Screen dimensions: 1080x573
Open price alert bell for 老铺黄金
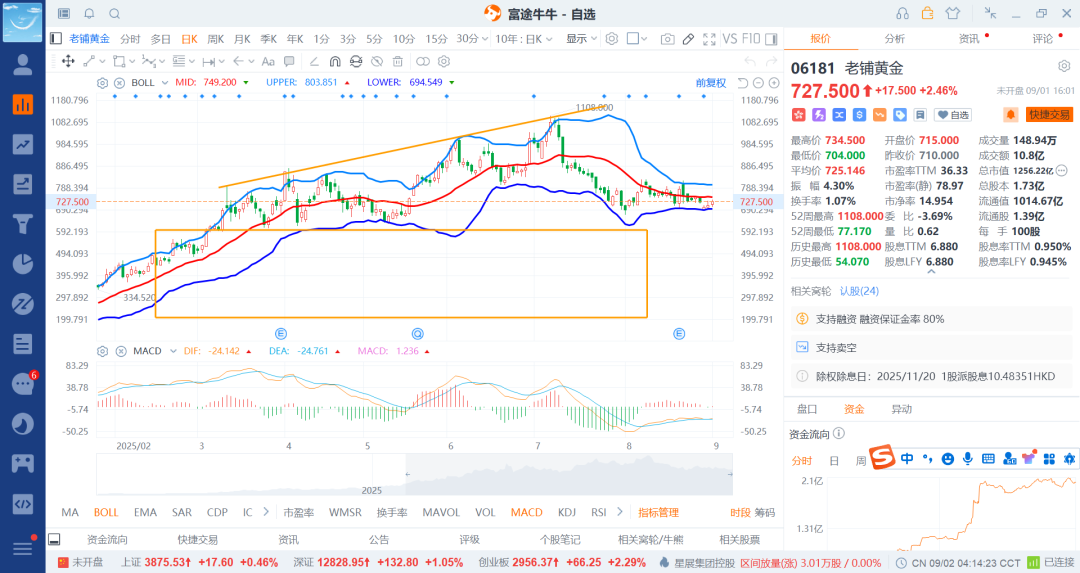point(1010,115)
